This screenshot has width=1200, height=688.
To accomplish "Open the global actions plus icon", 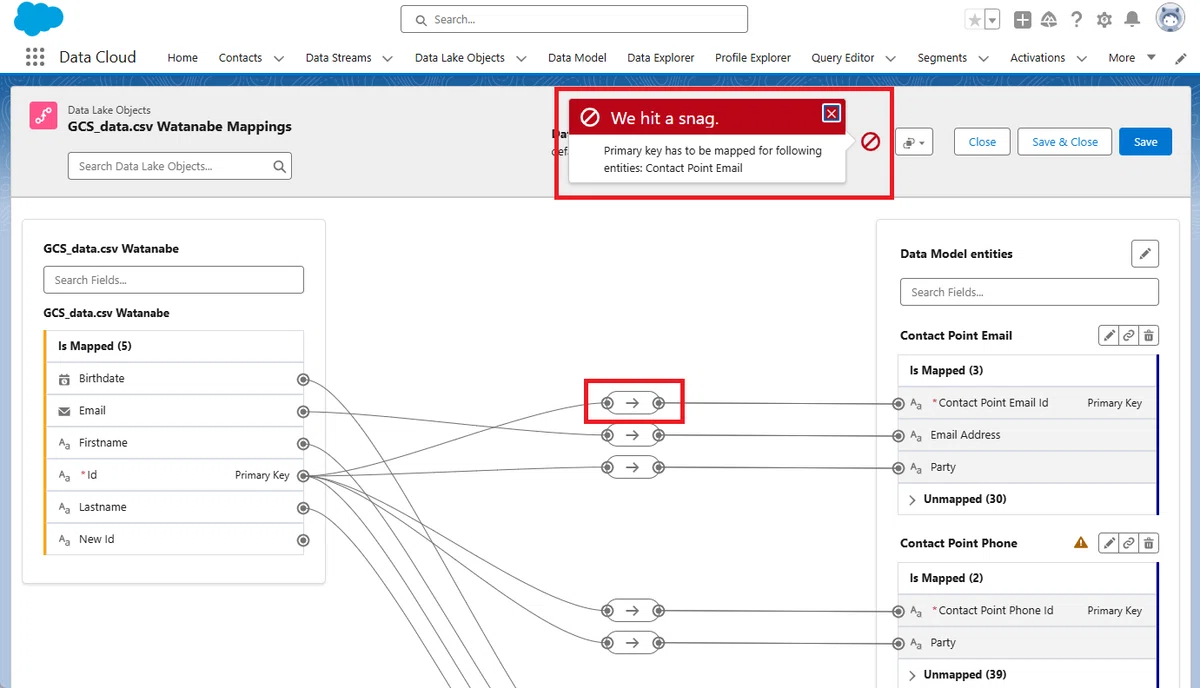I will [1022, 20].
